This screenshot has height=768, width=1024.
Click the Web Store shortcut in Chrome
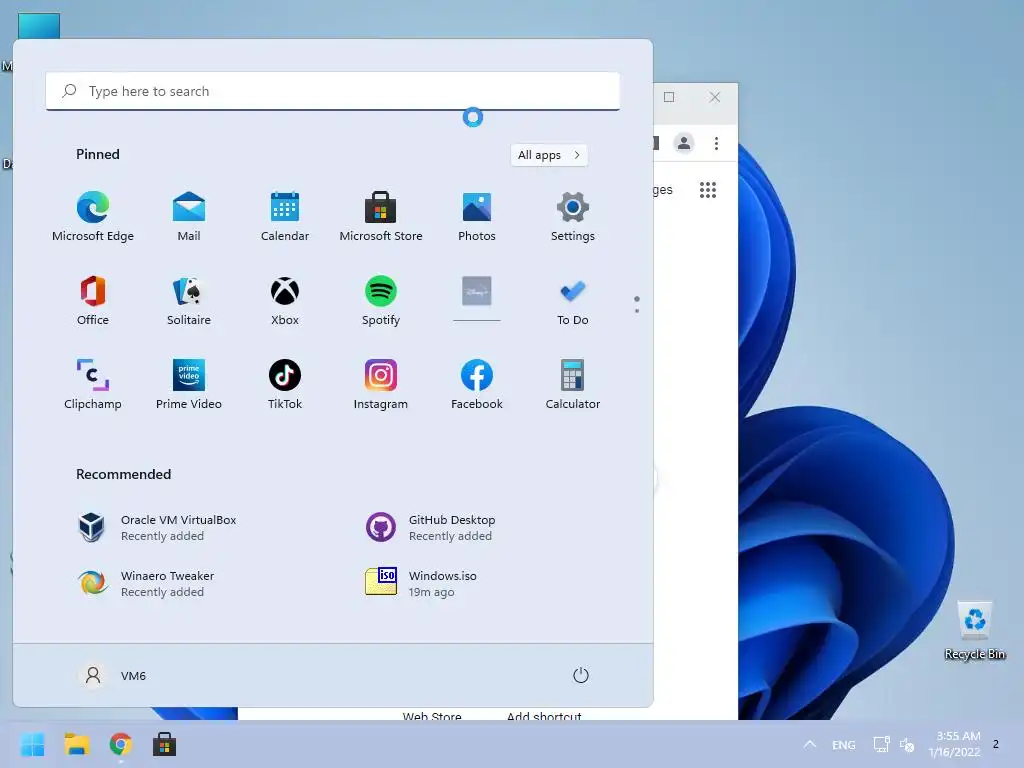432,715
